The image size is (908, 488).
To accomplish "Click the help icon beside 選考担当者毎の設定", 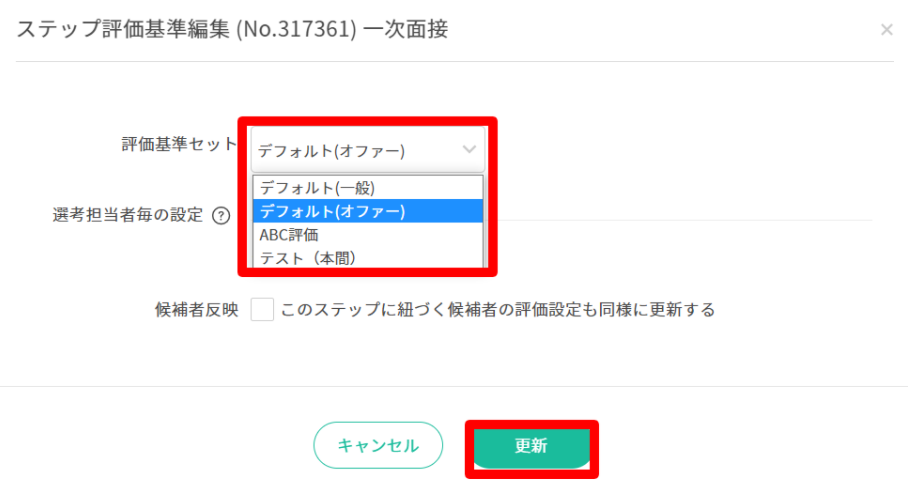I will click(221, 215).
